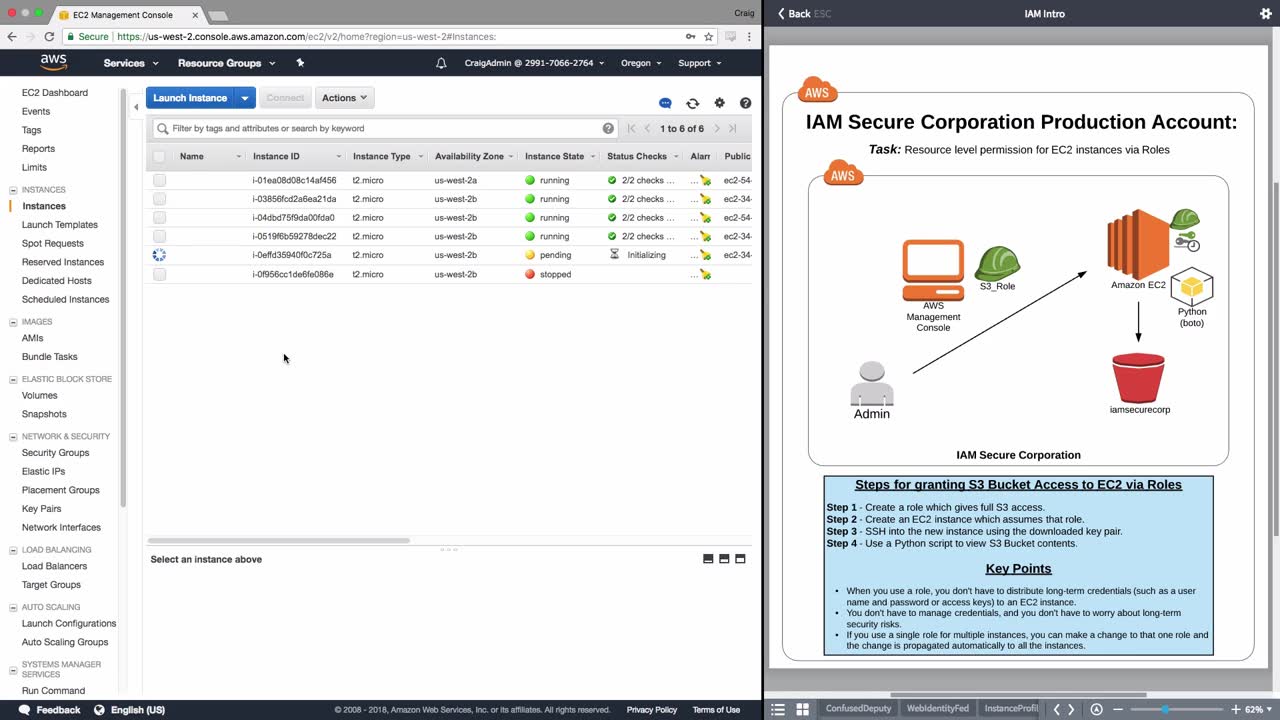
Task: Select the checkbox for instance i-0f956cc1de6fe086e
Action: pos(160,274)
